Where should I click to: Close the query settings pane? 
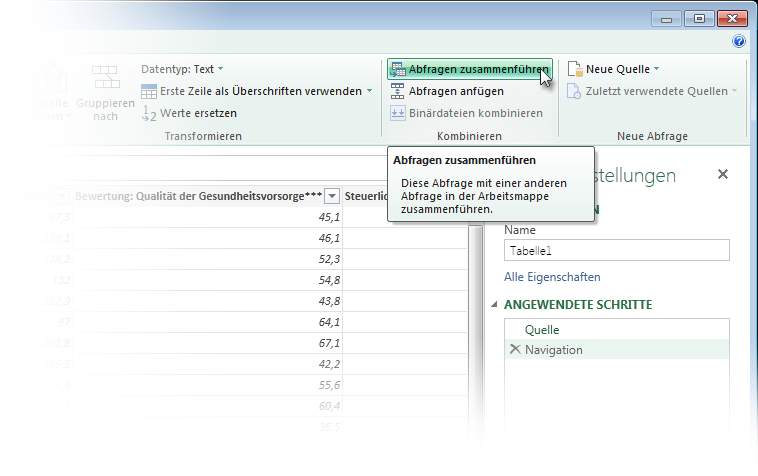tap(723, 174)
